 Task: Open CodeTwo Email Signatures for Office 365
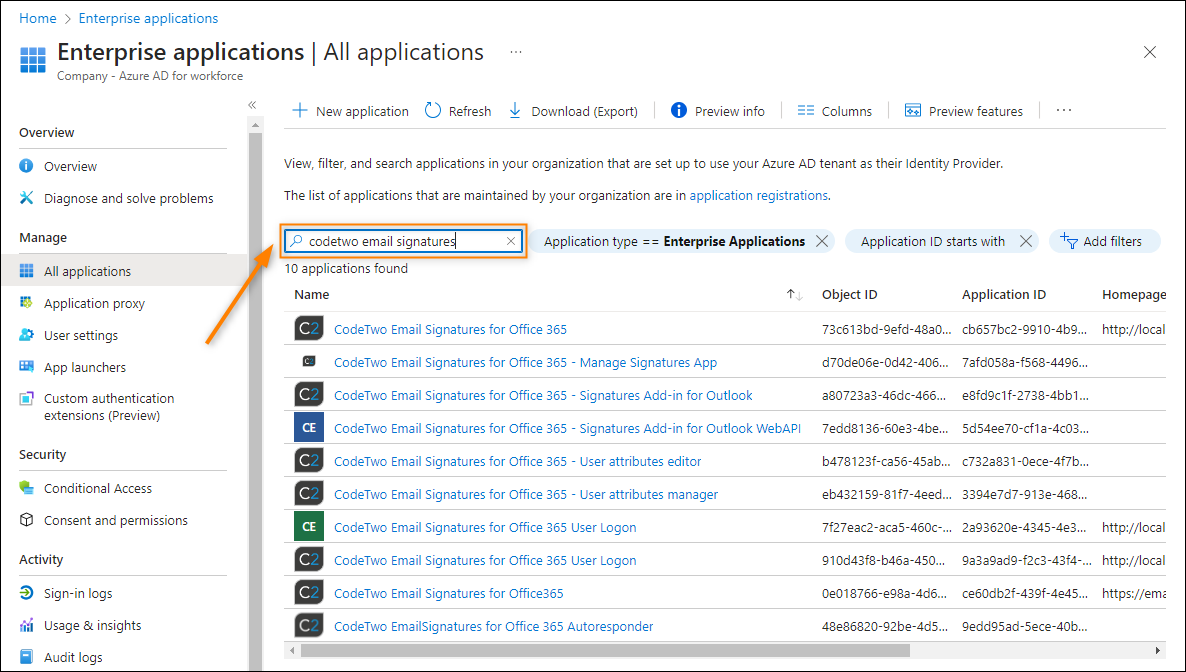click(x=449, y=328)
